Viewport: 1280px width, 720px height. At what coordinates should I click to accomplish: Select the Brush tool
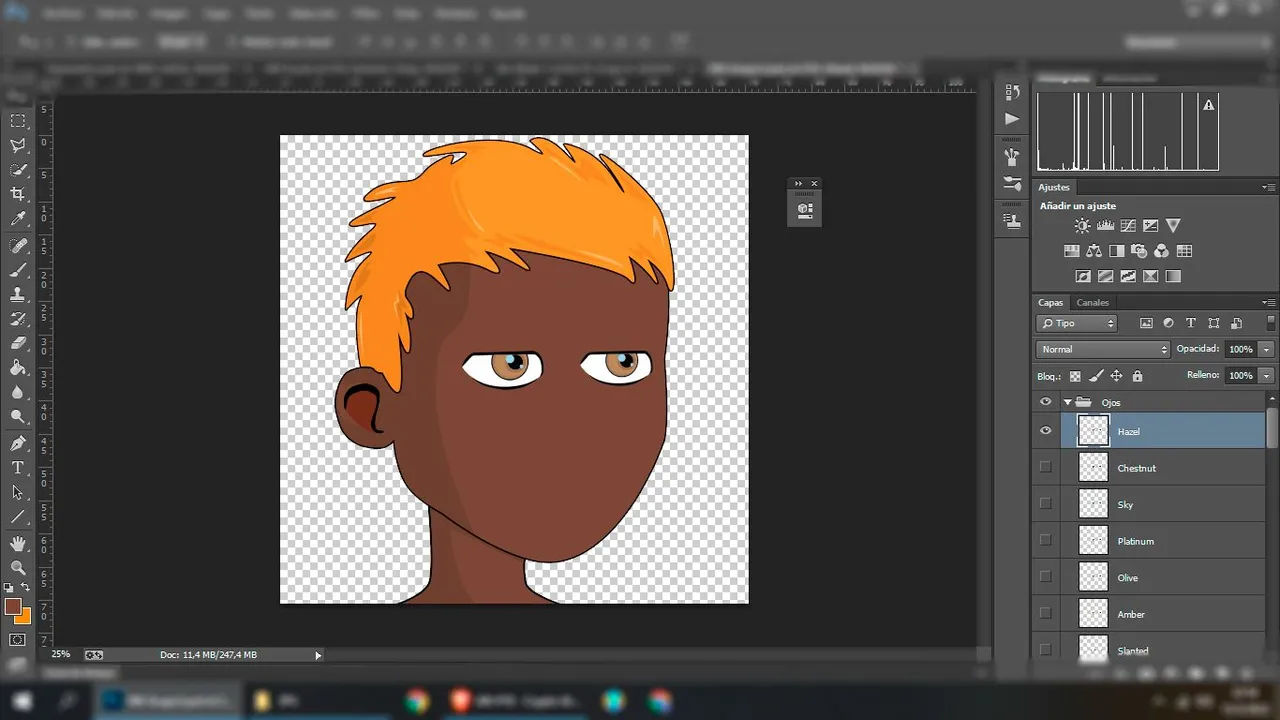tap(18, 270)
